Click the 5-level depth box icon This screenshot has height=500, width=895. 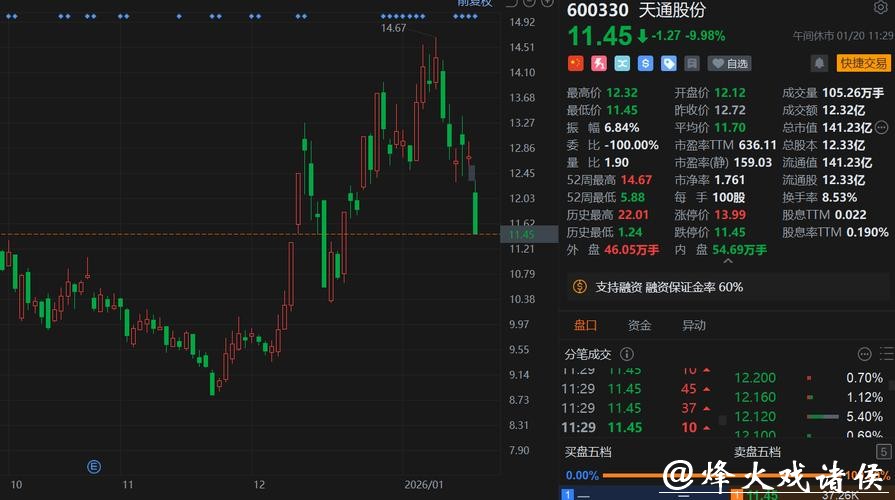pyautogui.click(x=883, y=451)
